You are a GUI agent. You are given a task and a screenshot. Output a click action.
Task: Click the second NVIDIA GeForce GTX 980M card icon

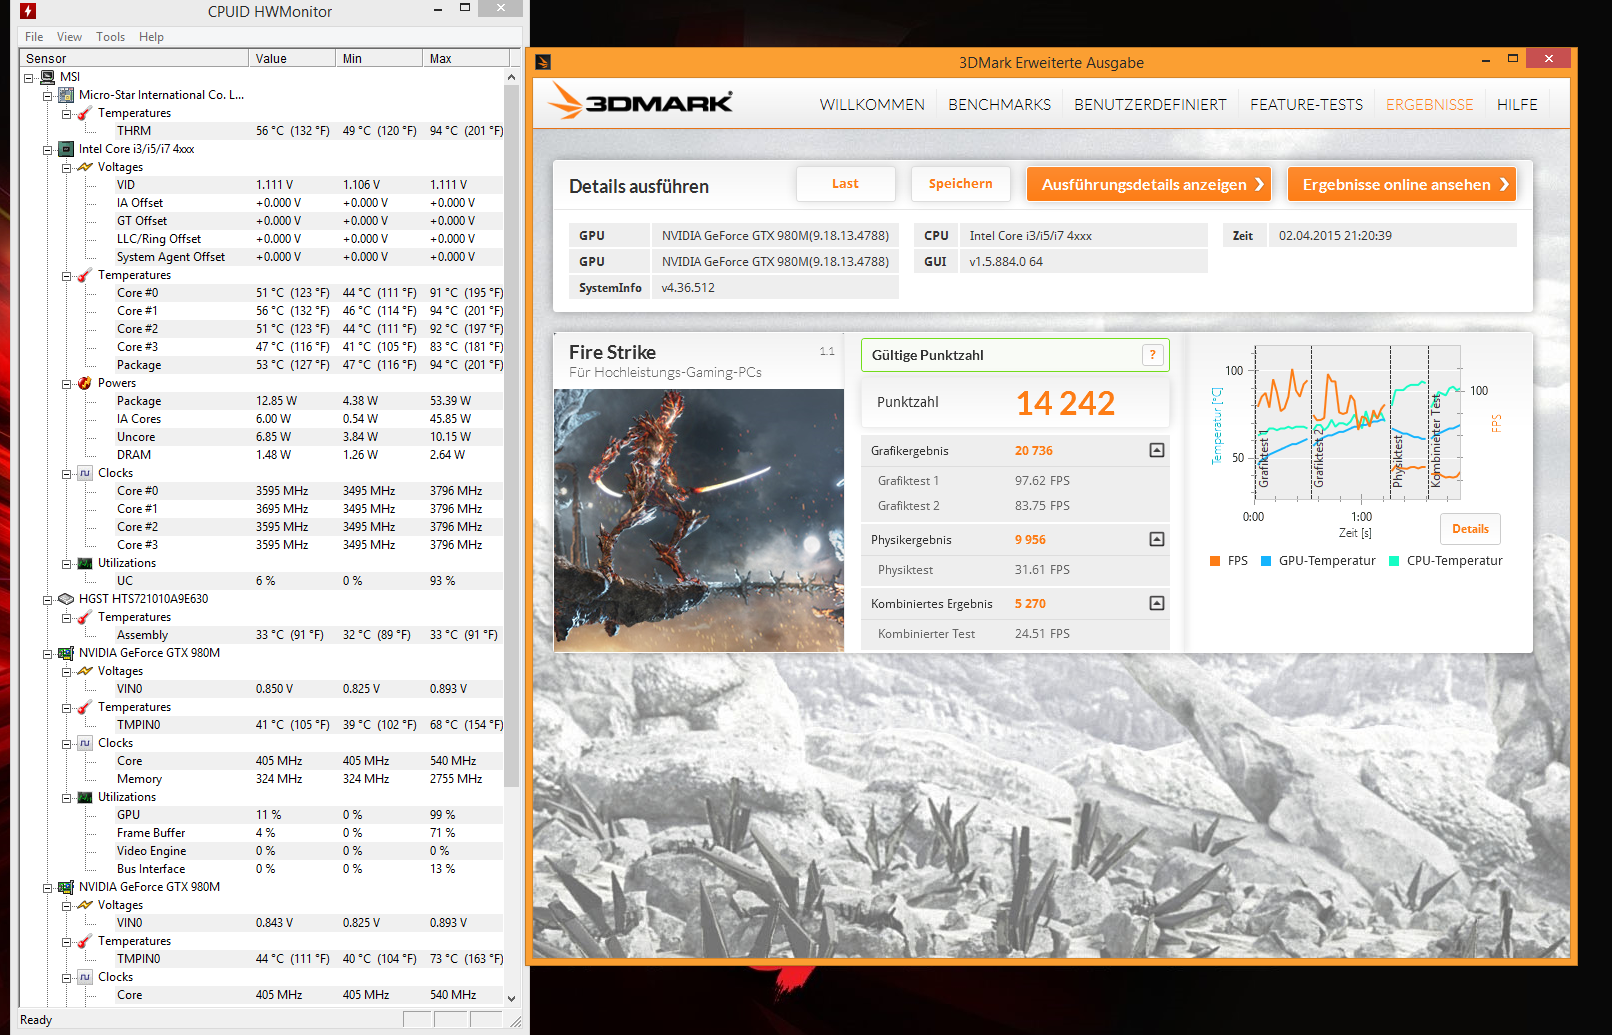(x=66, y=887)
